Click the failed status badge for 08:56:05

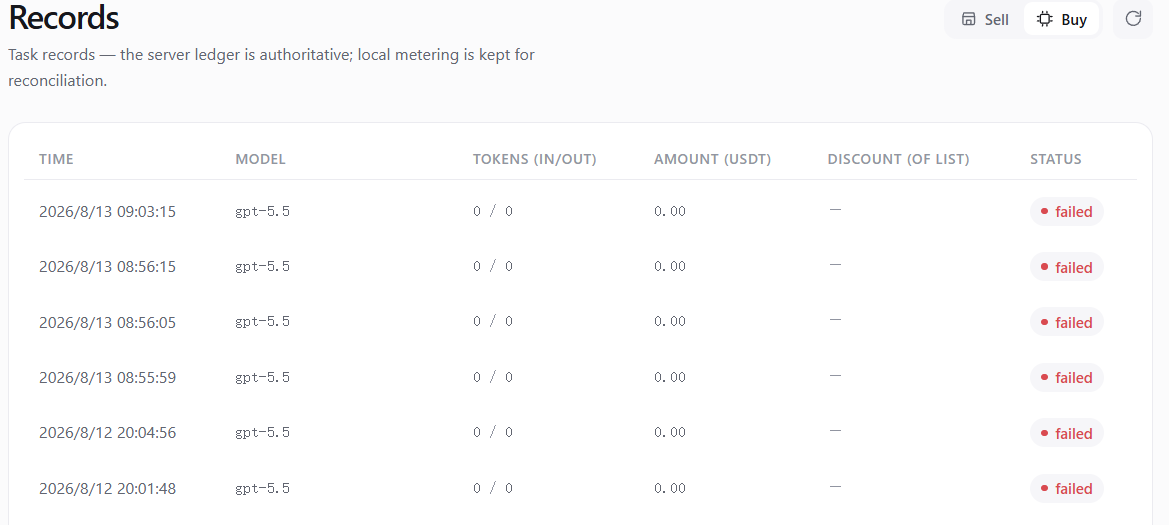(1067, 322)
